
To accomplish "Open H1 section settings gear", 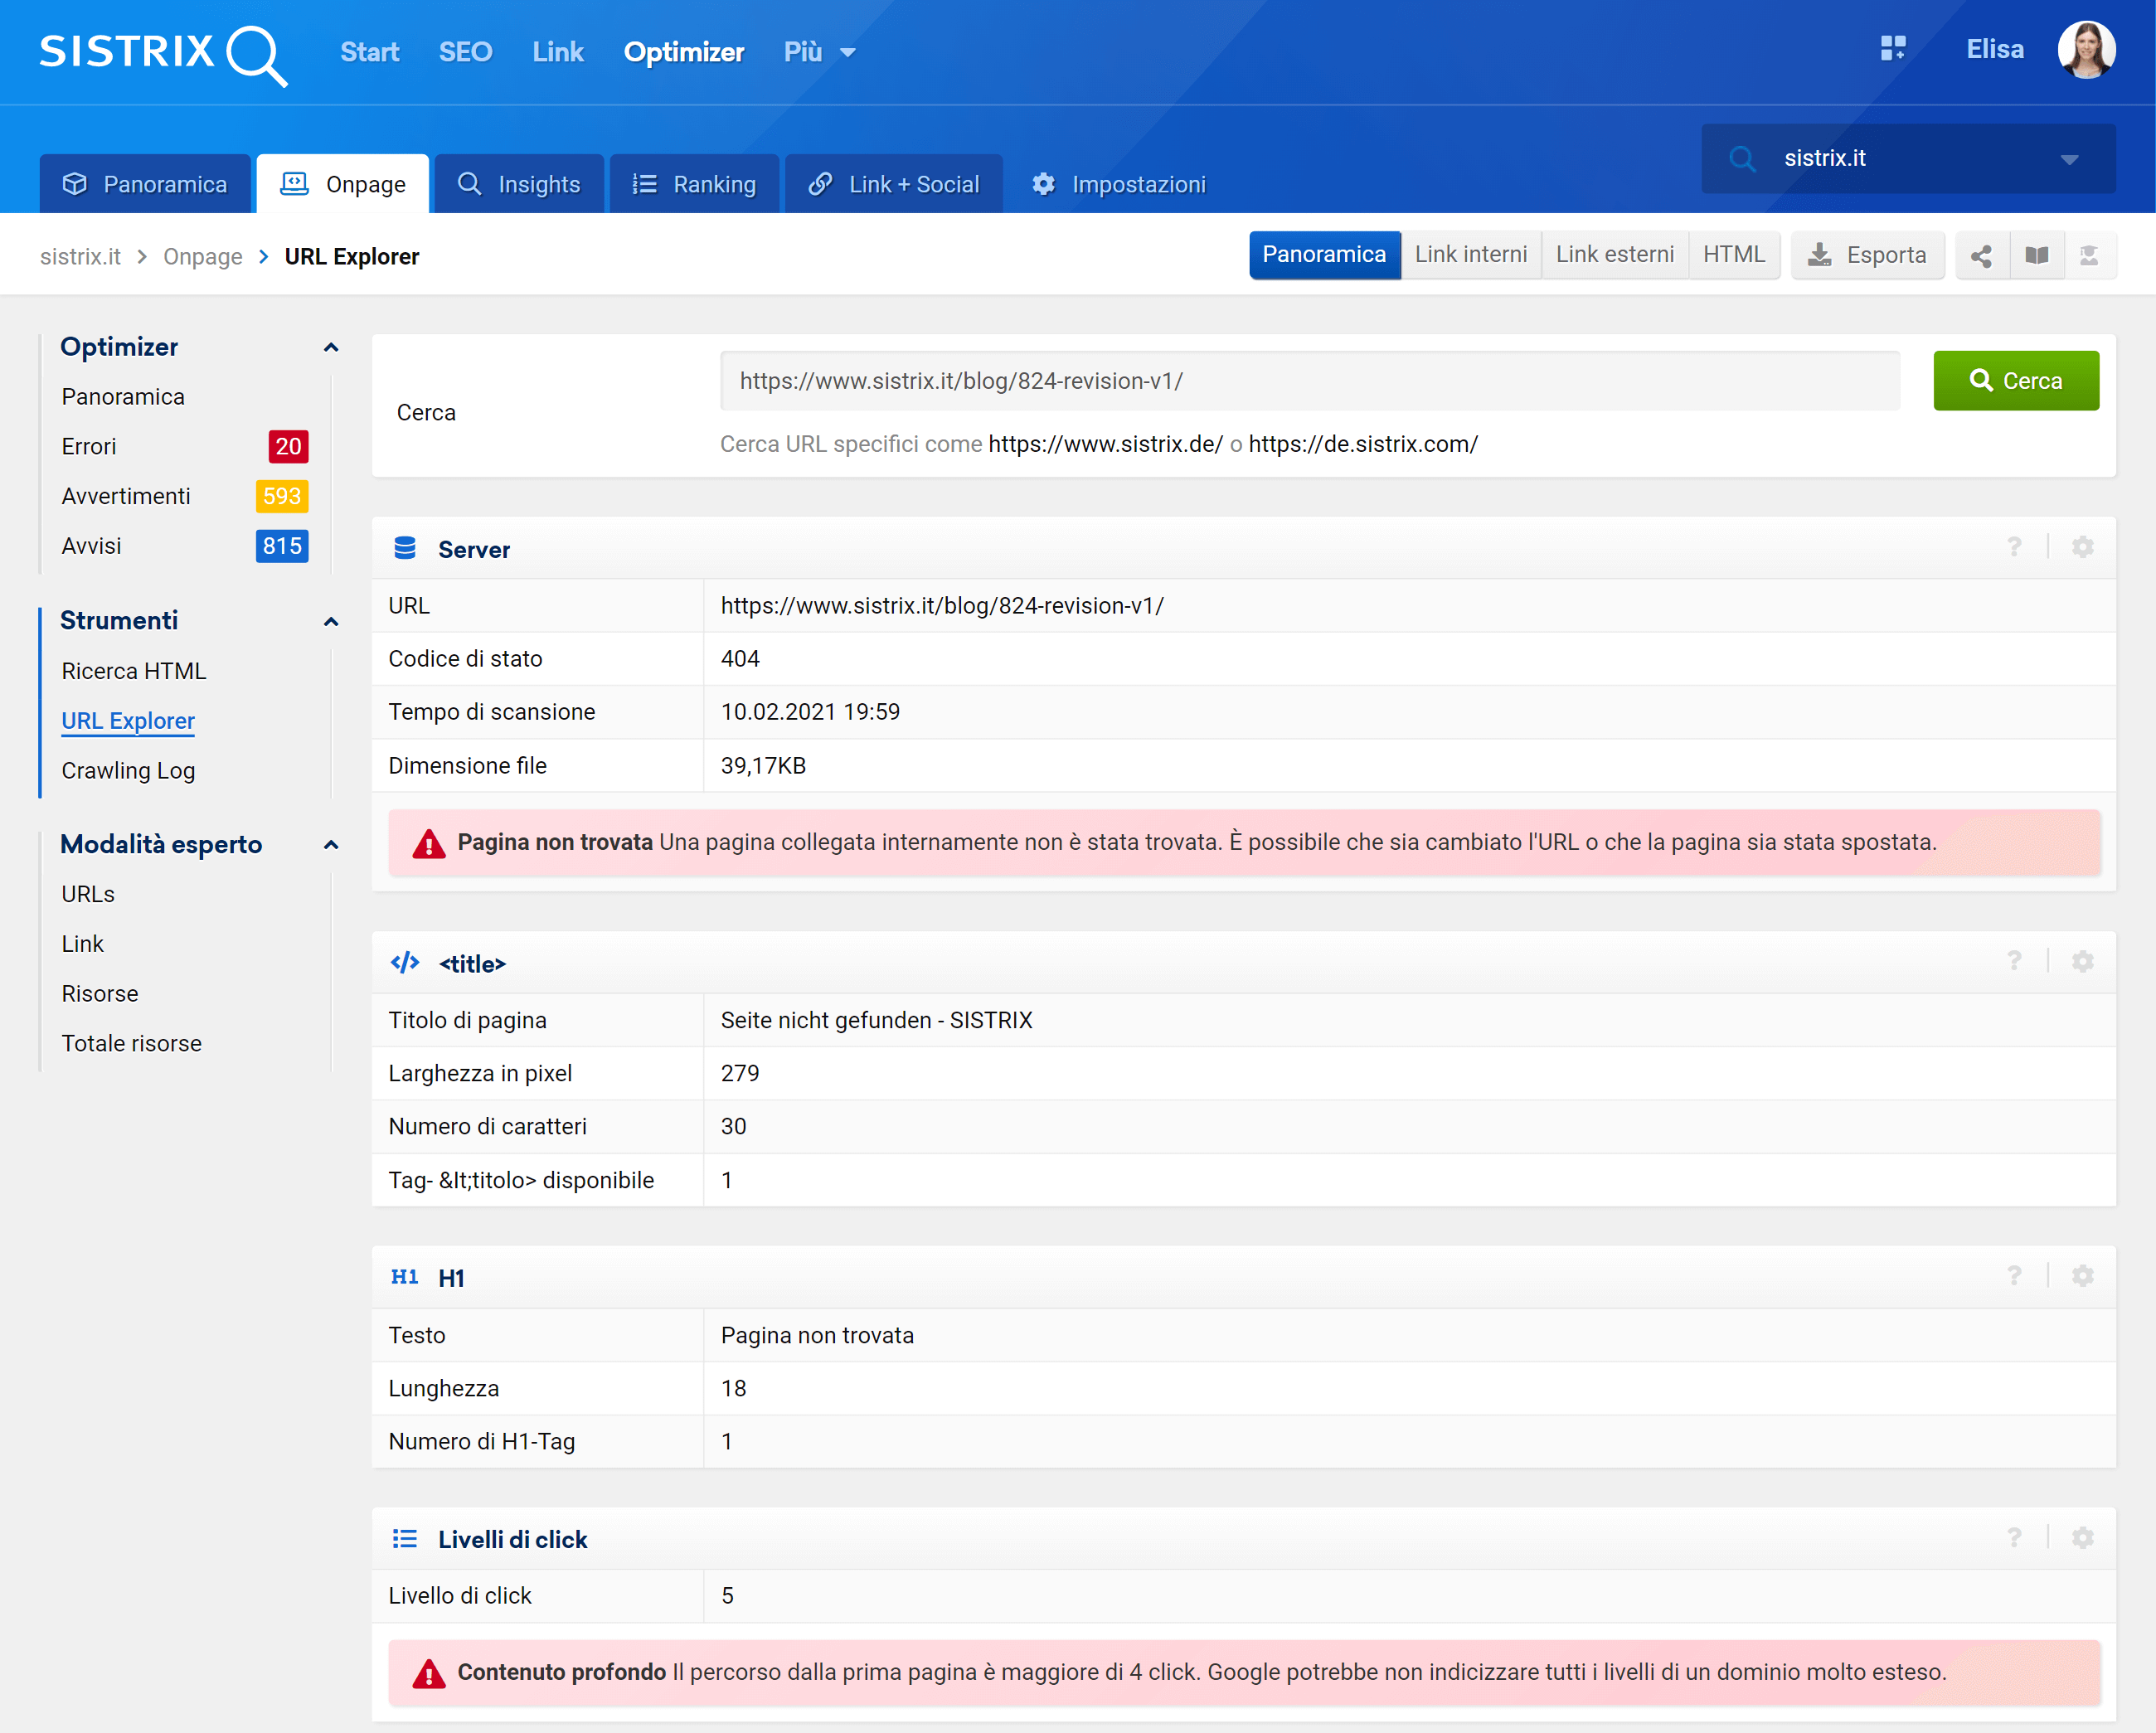I will (2082, 1276).
